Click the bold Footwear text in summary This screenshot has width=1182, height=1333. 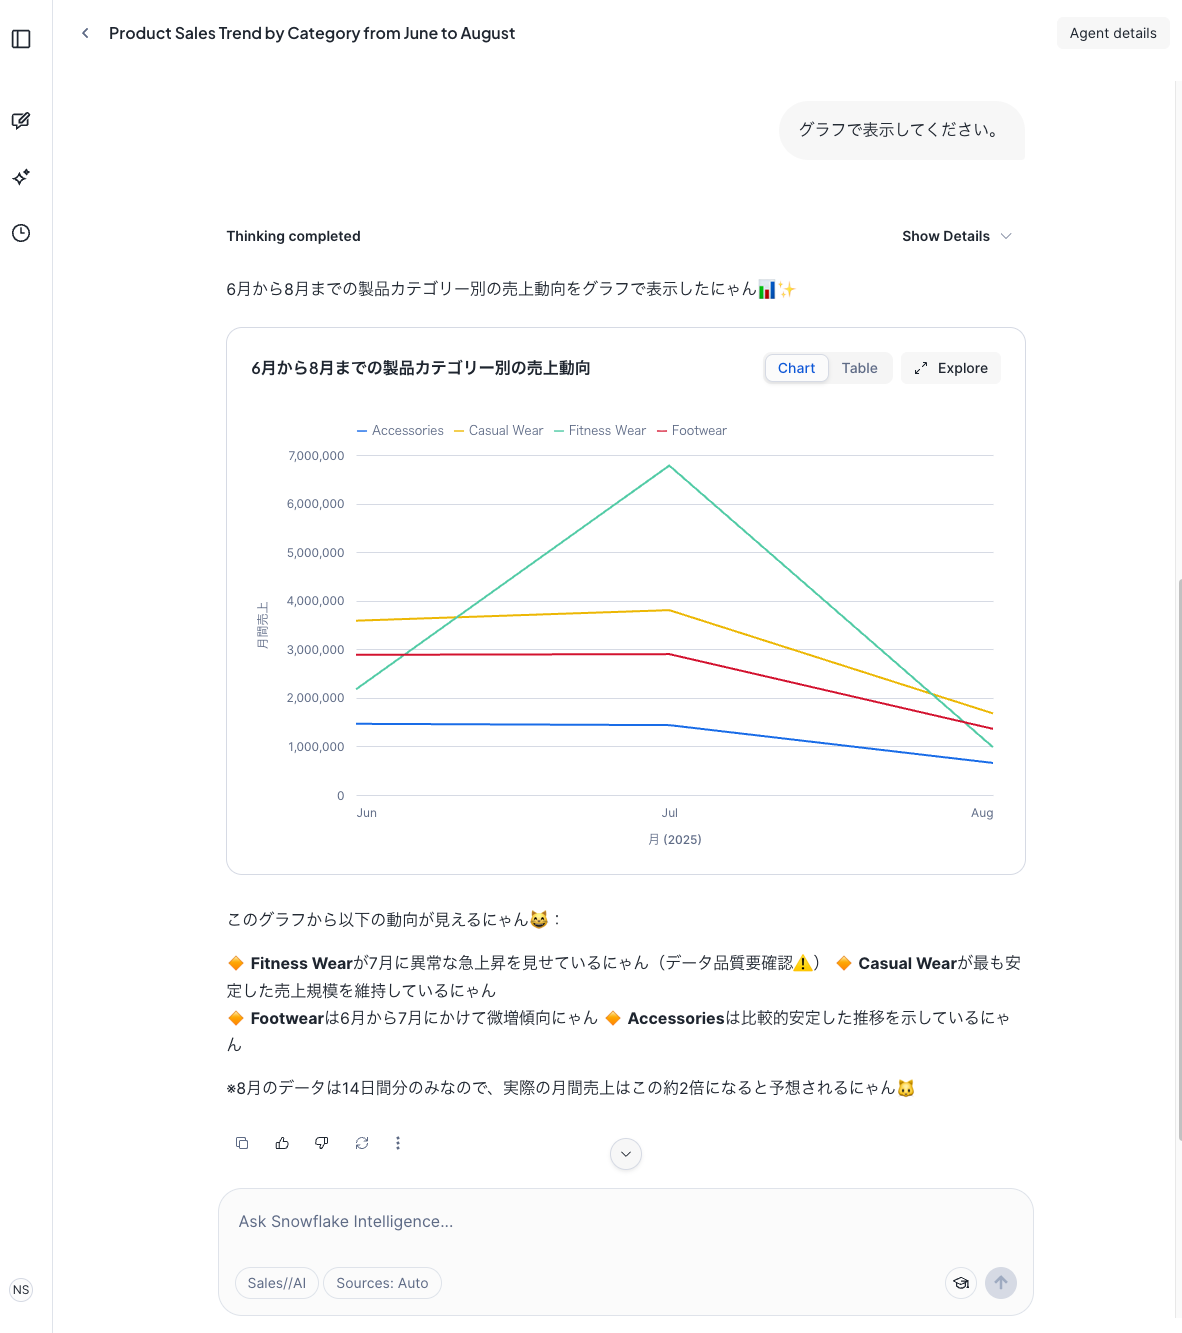tap(287, 1018)
